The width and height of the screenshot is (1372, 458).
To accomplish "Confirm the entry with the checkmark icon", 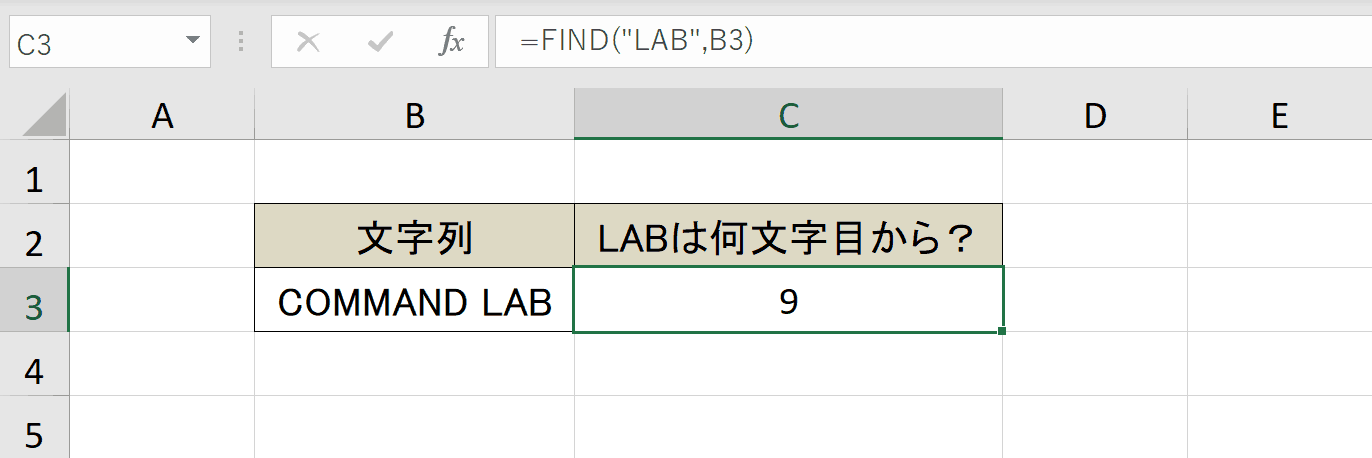I will coord(380,42).
